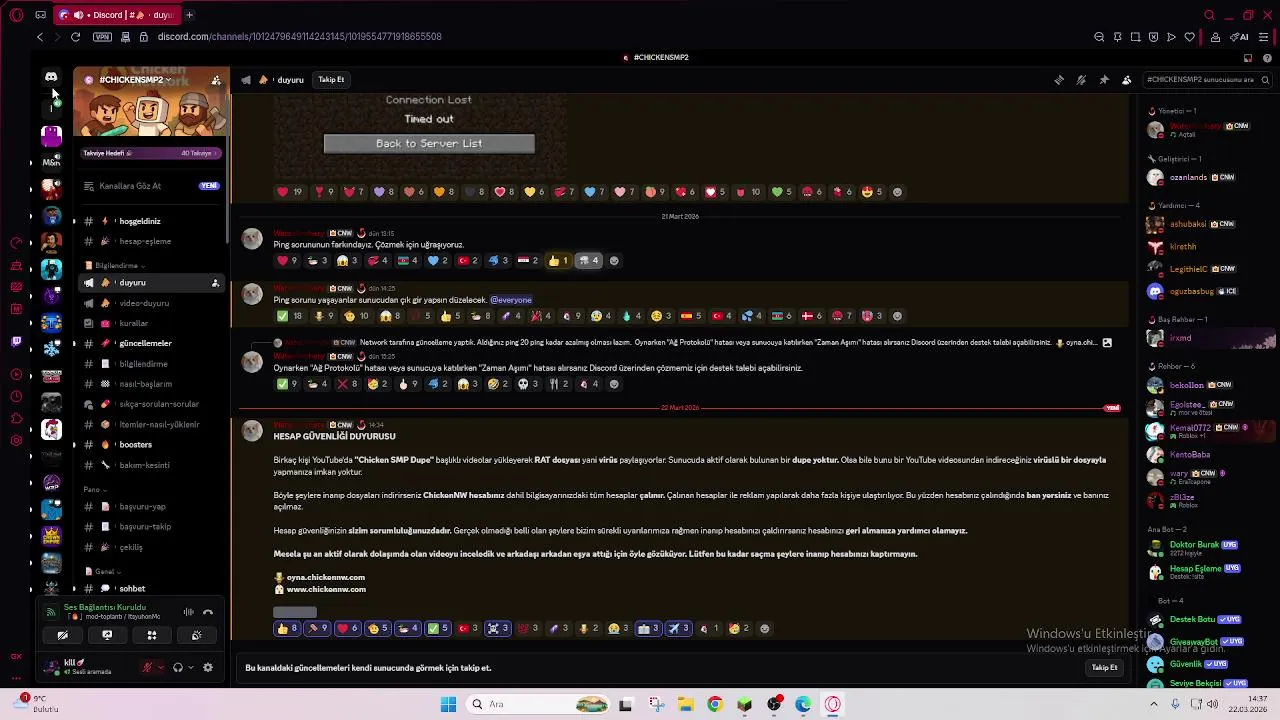This screenshot has width=1280, height=720.
Task: Collapse the Bilgilendirme category
Action: pyautogui.click(x=118, y=266)
